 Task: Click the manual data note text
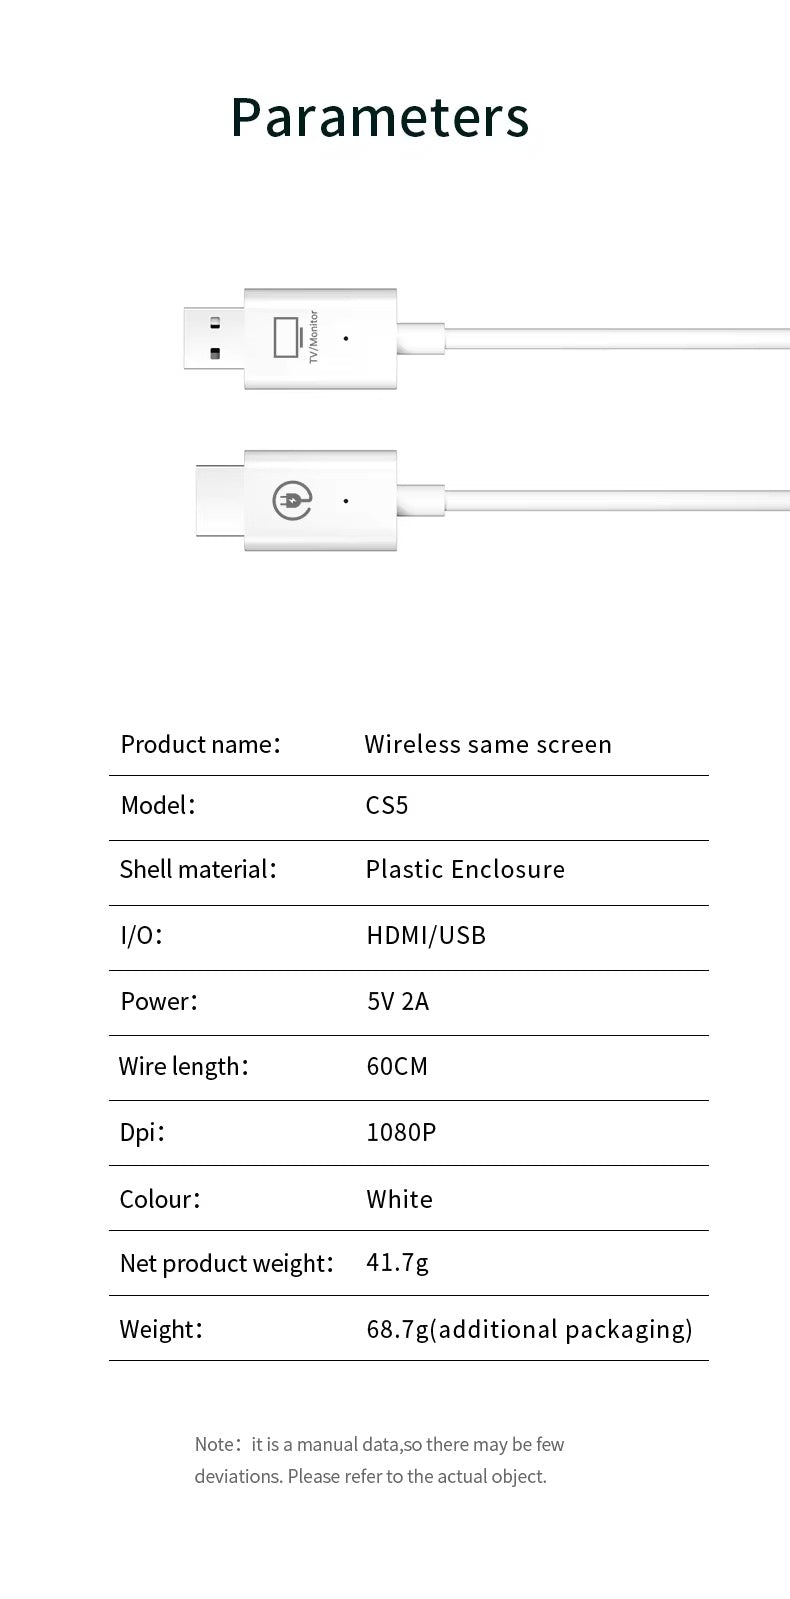click(x=380, y=1460)
